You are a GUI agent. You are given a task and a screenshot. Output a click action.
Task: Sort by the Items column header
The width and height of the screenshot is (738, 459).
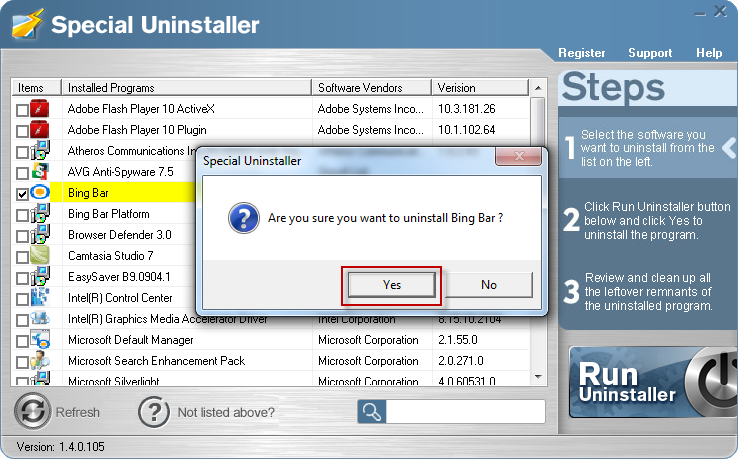coord(36,88)
